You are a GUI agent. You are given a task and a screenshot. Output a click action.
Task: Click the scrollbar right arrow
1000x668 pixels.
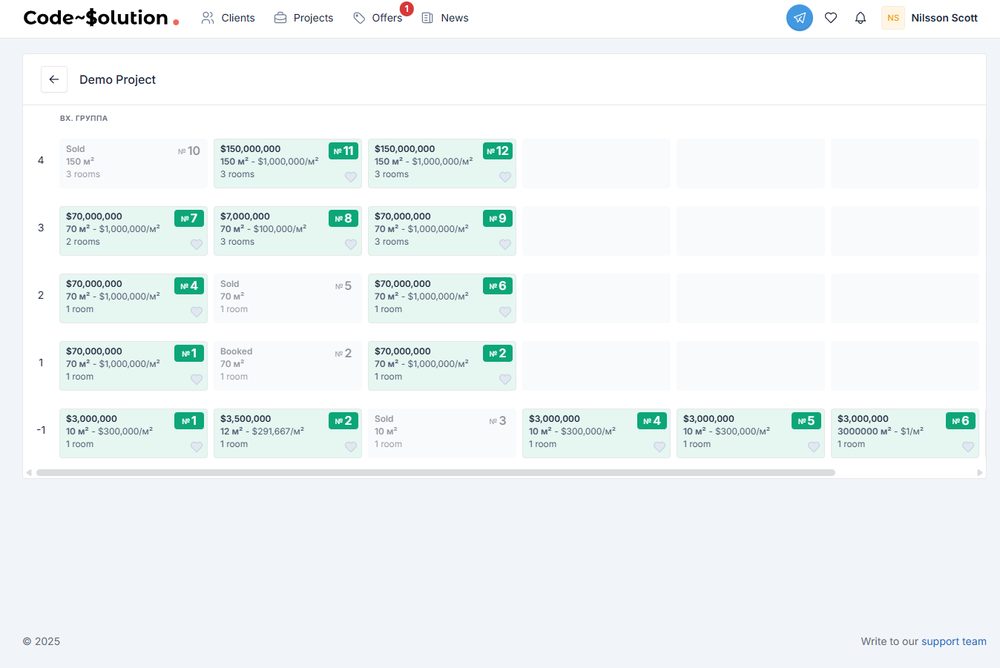point(980,473)
